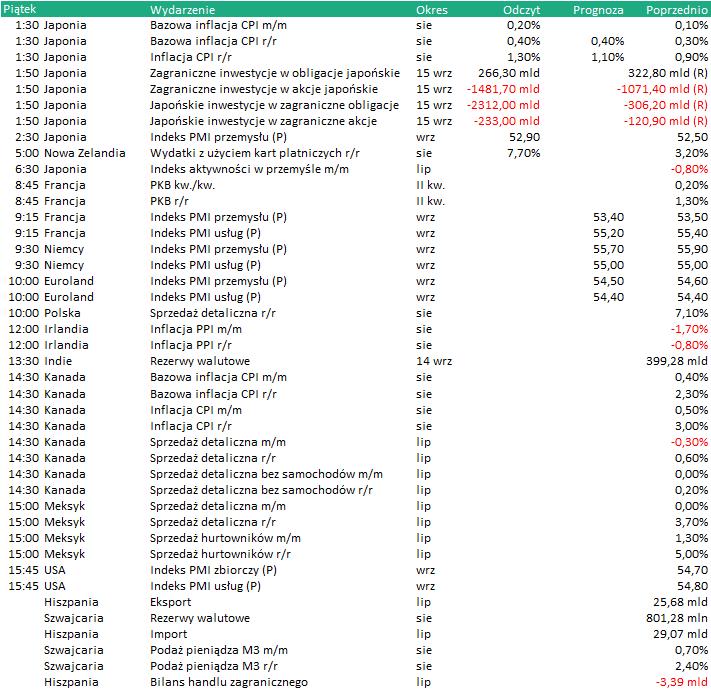Screen dimensions: 711x690
Task: Select Poprzednio value "399,28 mld"
Action: (x=677, y=361)
